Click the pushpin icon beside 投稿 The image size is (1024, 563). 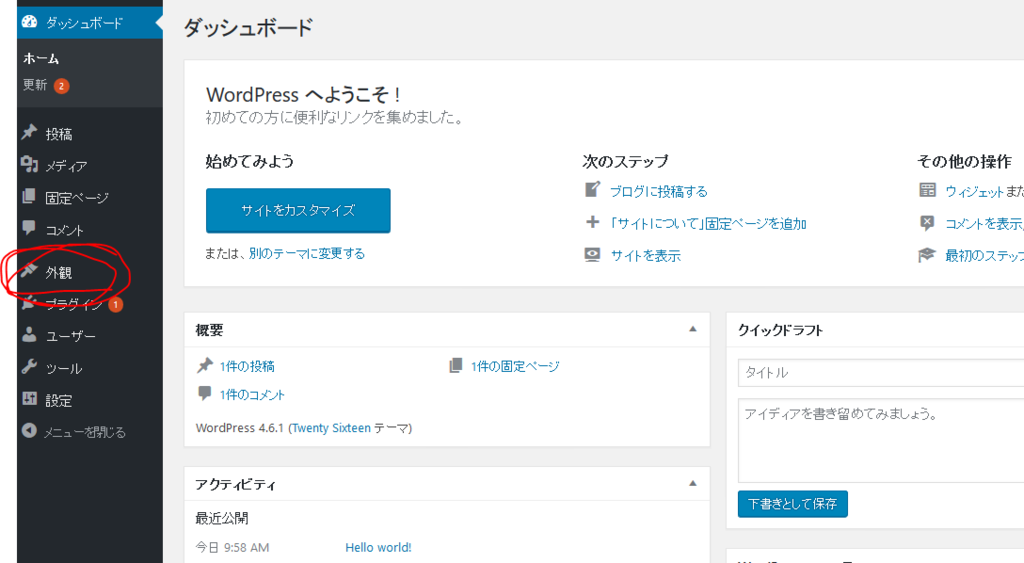point(29,132)
